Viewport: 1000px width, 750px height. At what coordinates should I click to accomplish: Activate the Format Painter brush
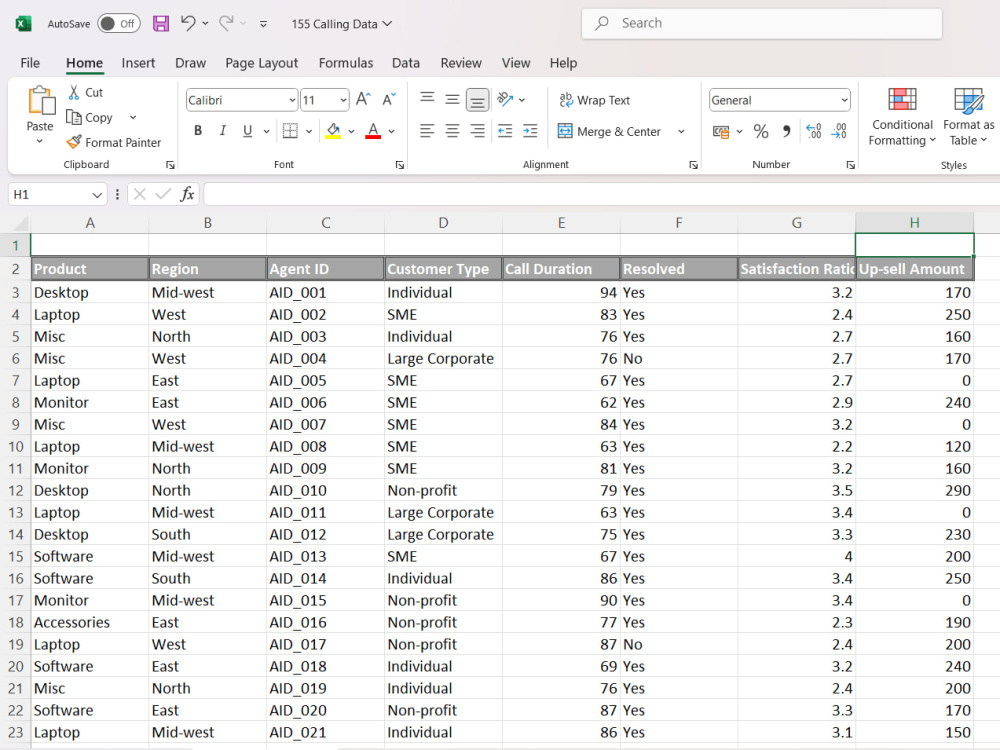[x=74, y=142]
